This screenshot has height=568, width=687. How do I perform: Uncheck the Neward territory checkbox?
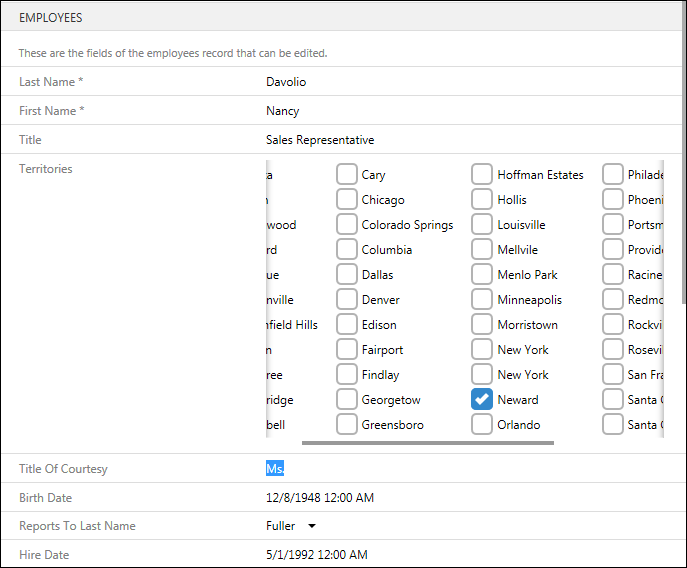[482, 400]
